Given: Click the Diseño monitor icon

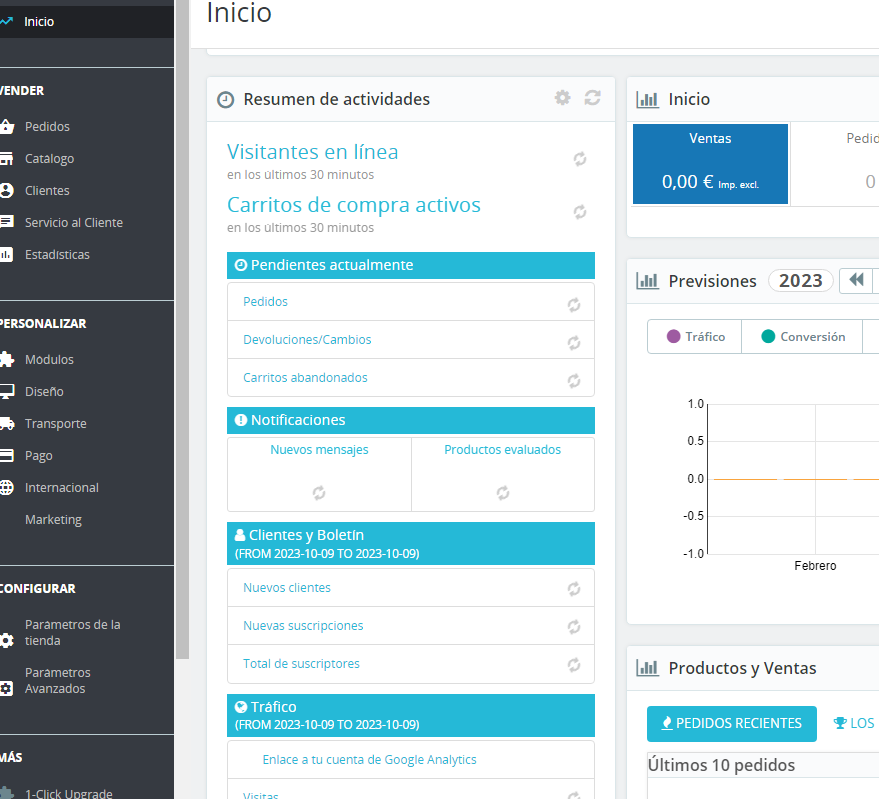Looking at the screenshot, I should pyautogui.click(x=6, y=391).
